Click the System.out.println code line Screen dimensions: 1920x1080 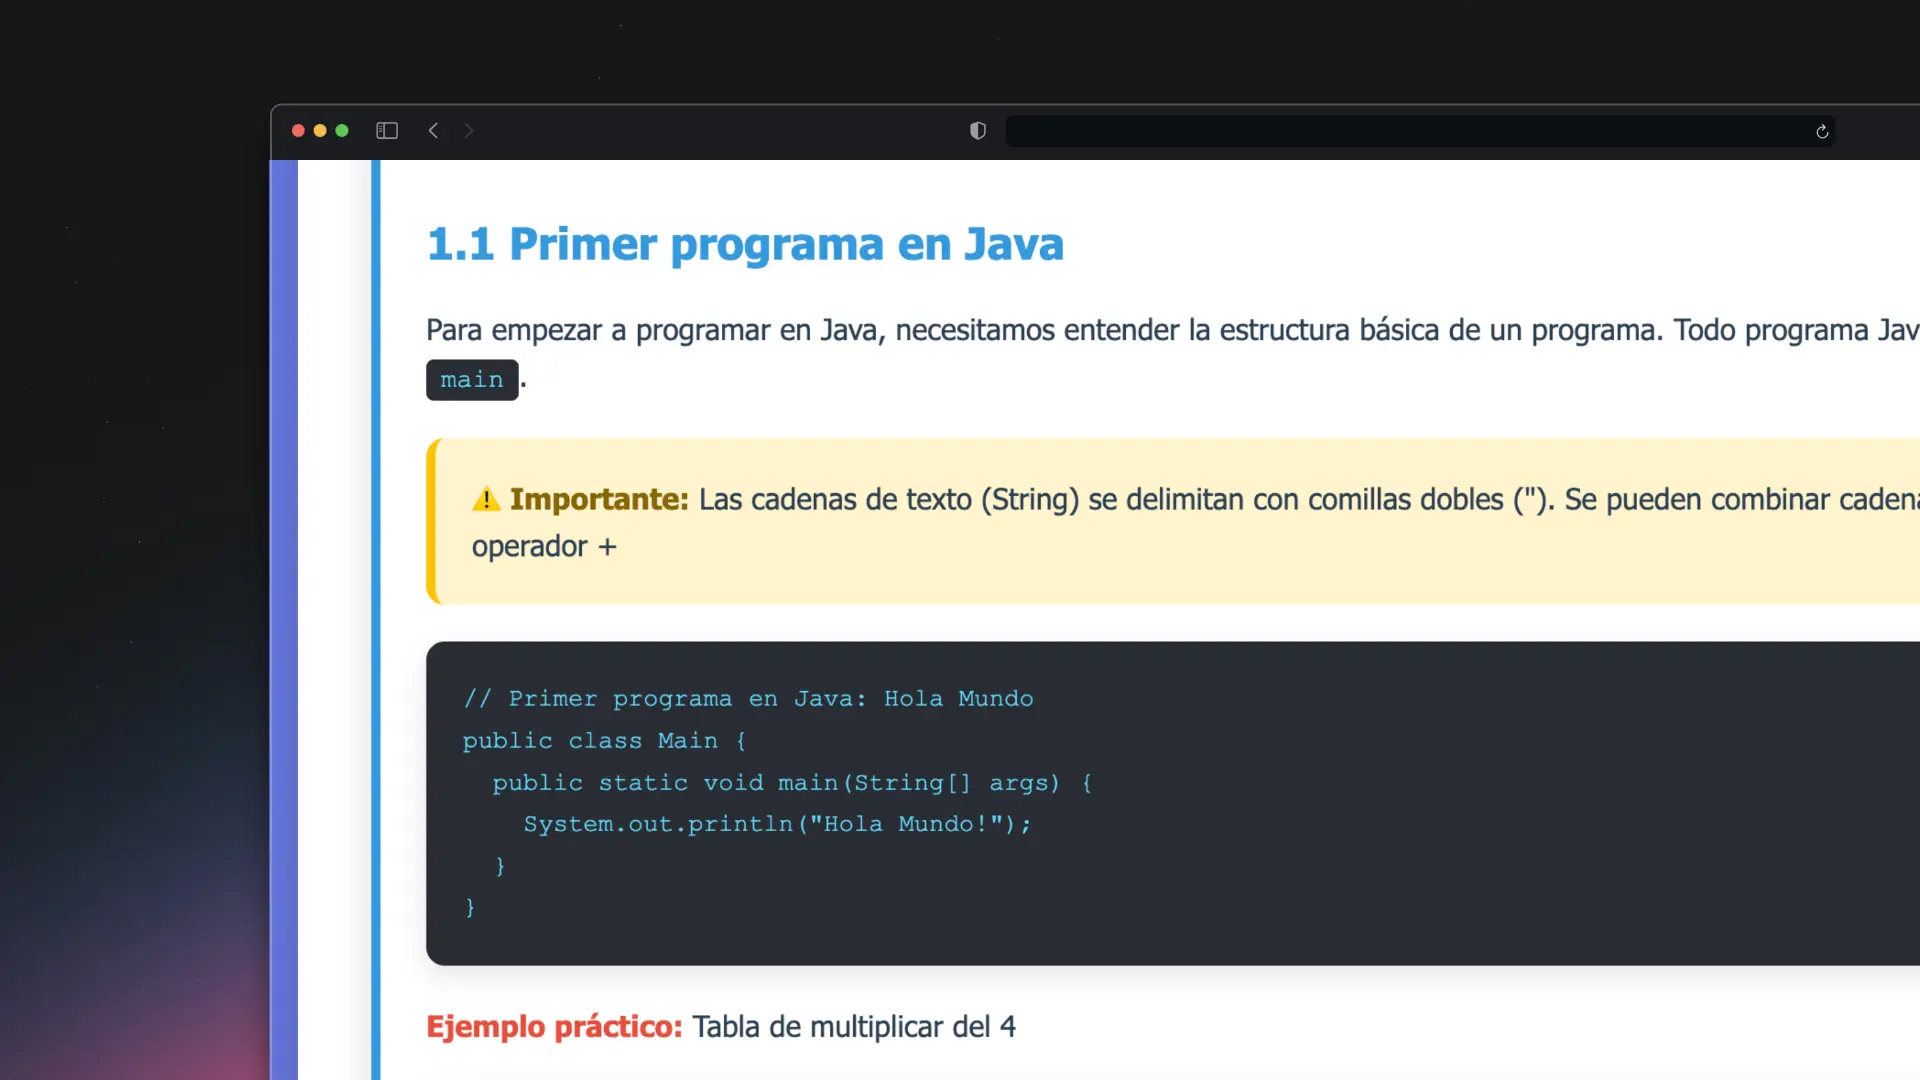pyautogui.click(x=776, y=824)
